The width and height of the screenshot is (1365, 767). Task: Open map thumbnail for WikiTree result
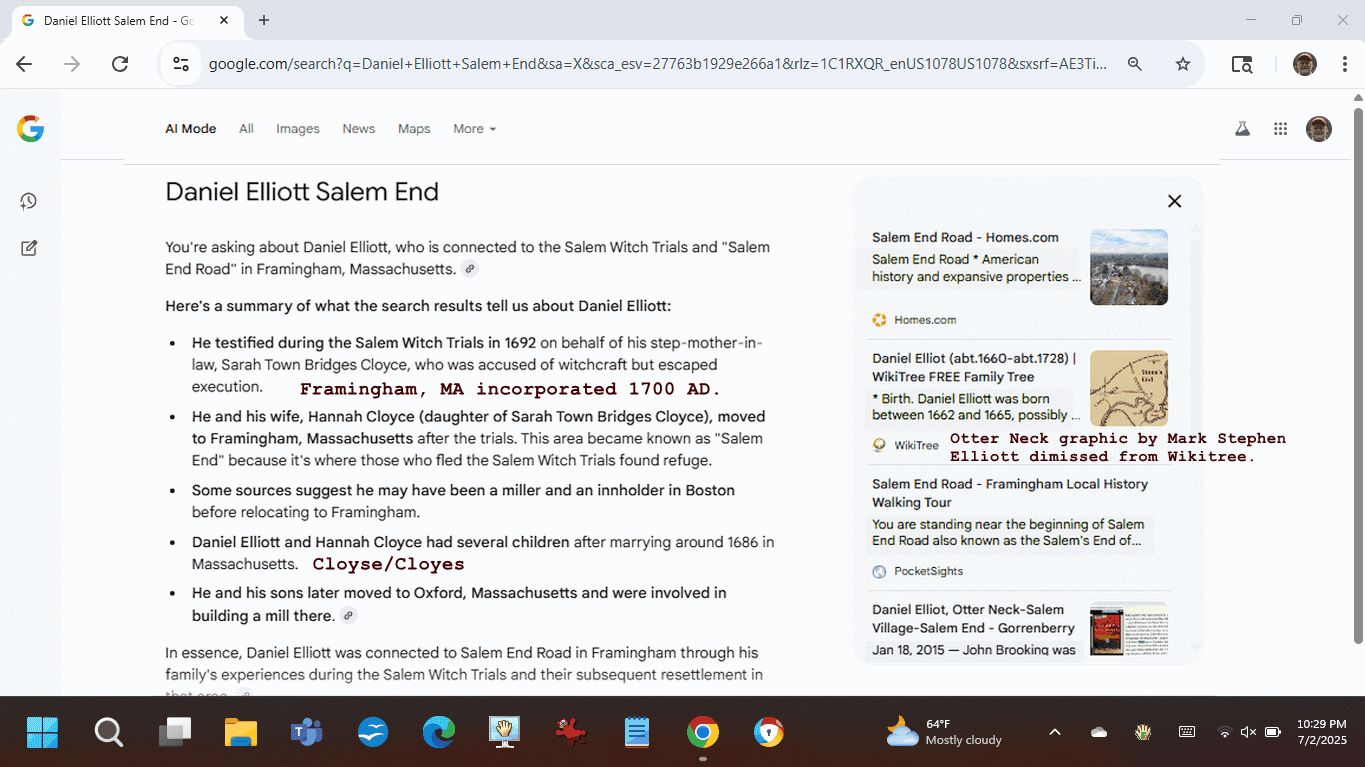pyautogui.click(x=1129, y=388)
